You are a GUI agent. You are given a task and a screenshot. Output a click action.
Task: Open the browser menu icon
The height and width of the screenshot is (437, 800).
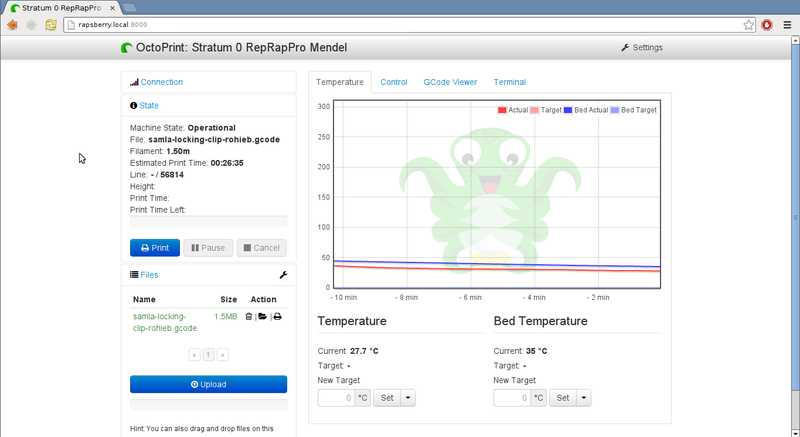[x=786, y=25]
